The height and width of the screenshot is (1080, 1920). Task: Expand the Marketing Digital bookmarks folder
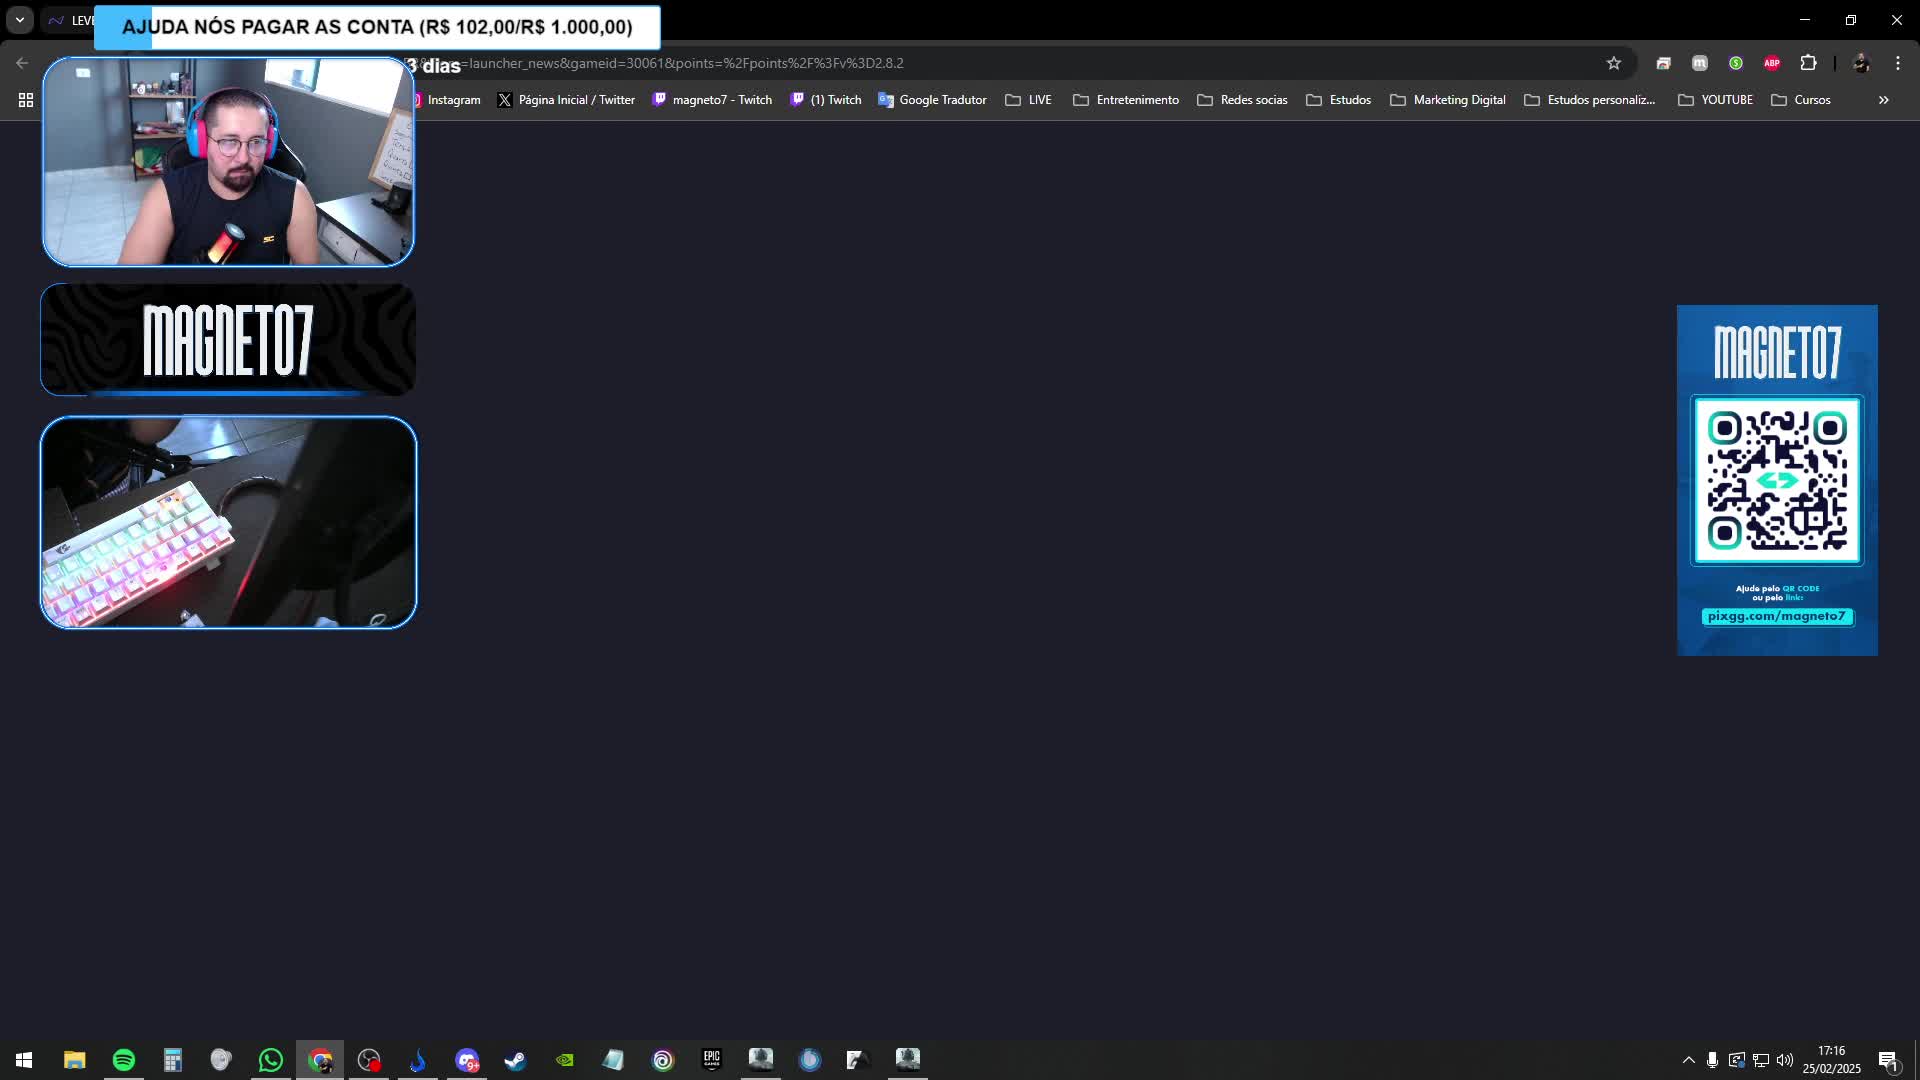pyautogui.click(x=1448, y=100)
